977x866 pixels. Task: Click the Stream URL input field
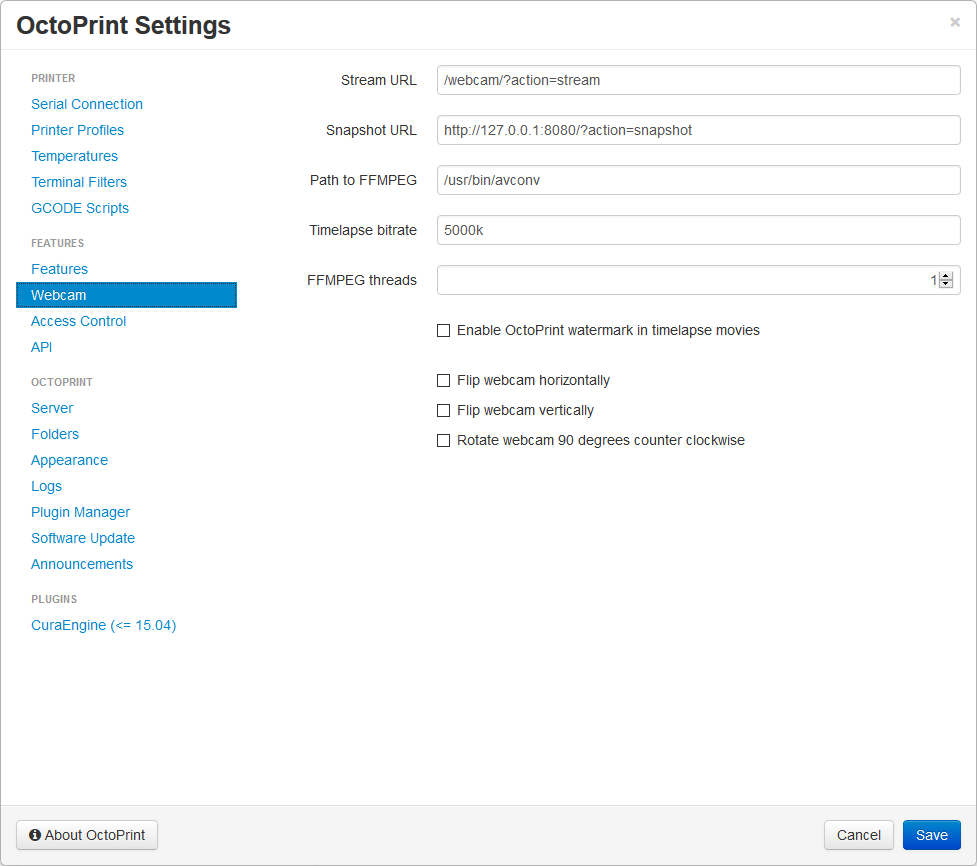click(x=698, y=80)
